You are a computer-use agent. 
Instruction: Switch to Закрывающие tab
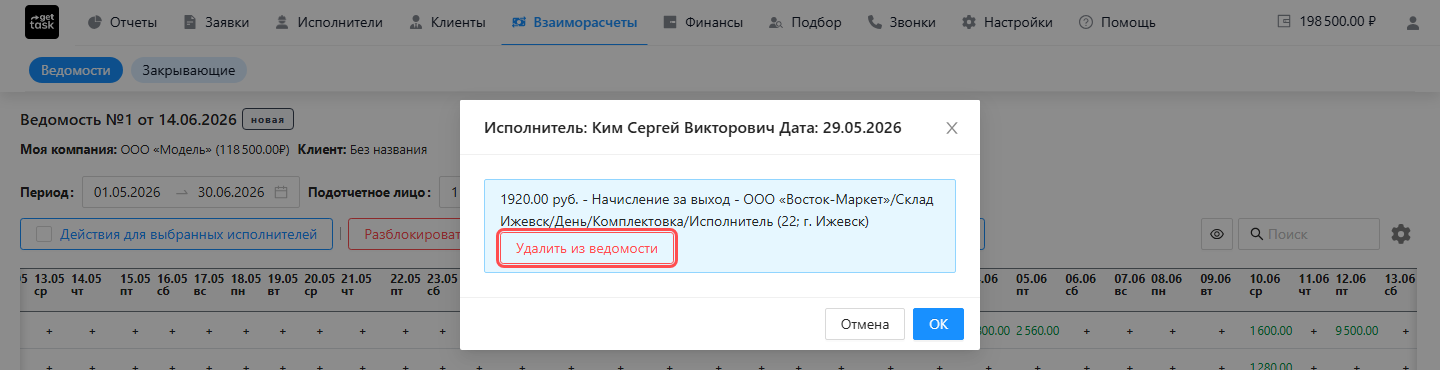tap(189, 71)
